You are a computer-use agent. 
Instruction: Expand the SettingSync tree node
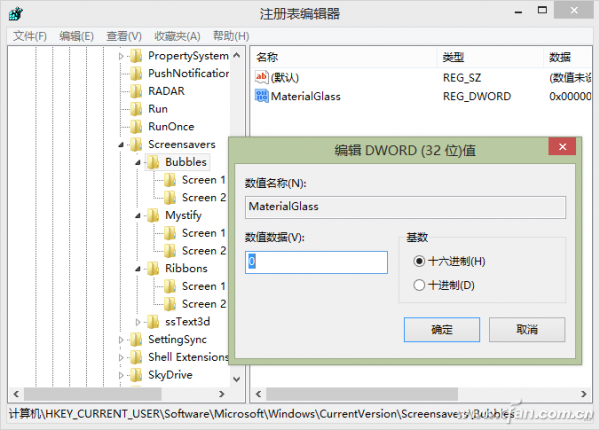[121, 340]
